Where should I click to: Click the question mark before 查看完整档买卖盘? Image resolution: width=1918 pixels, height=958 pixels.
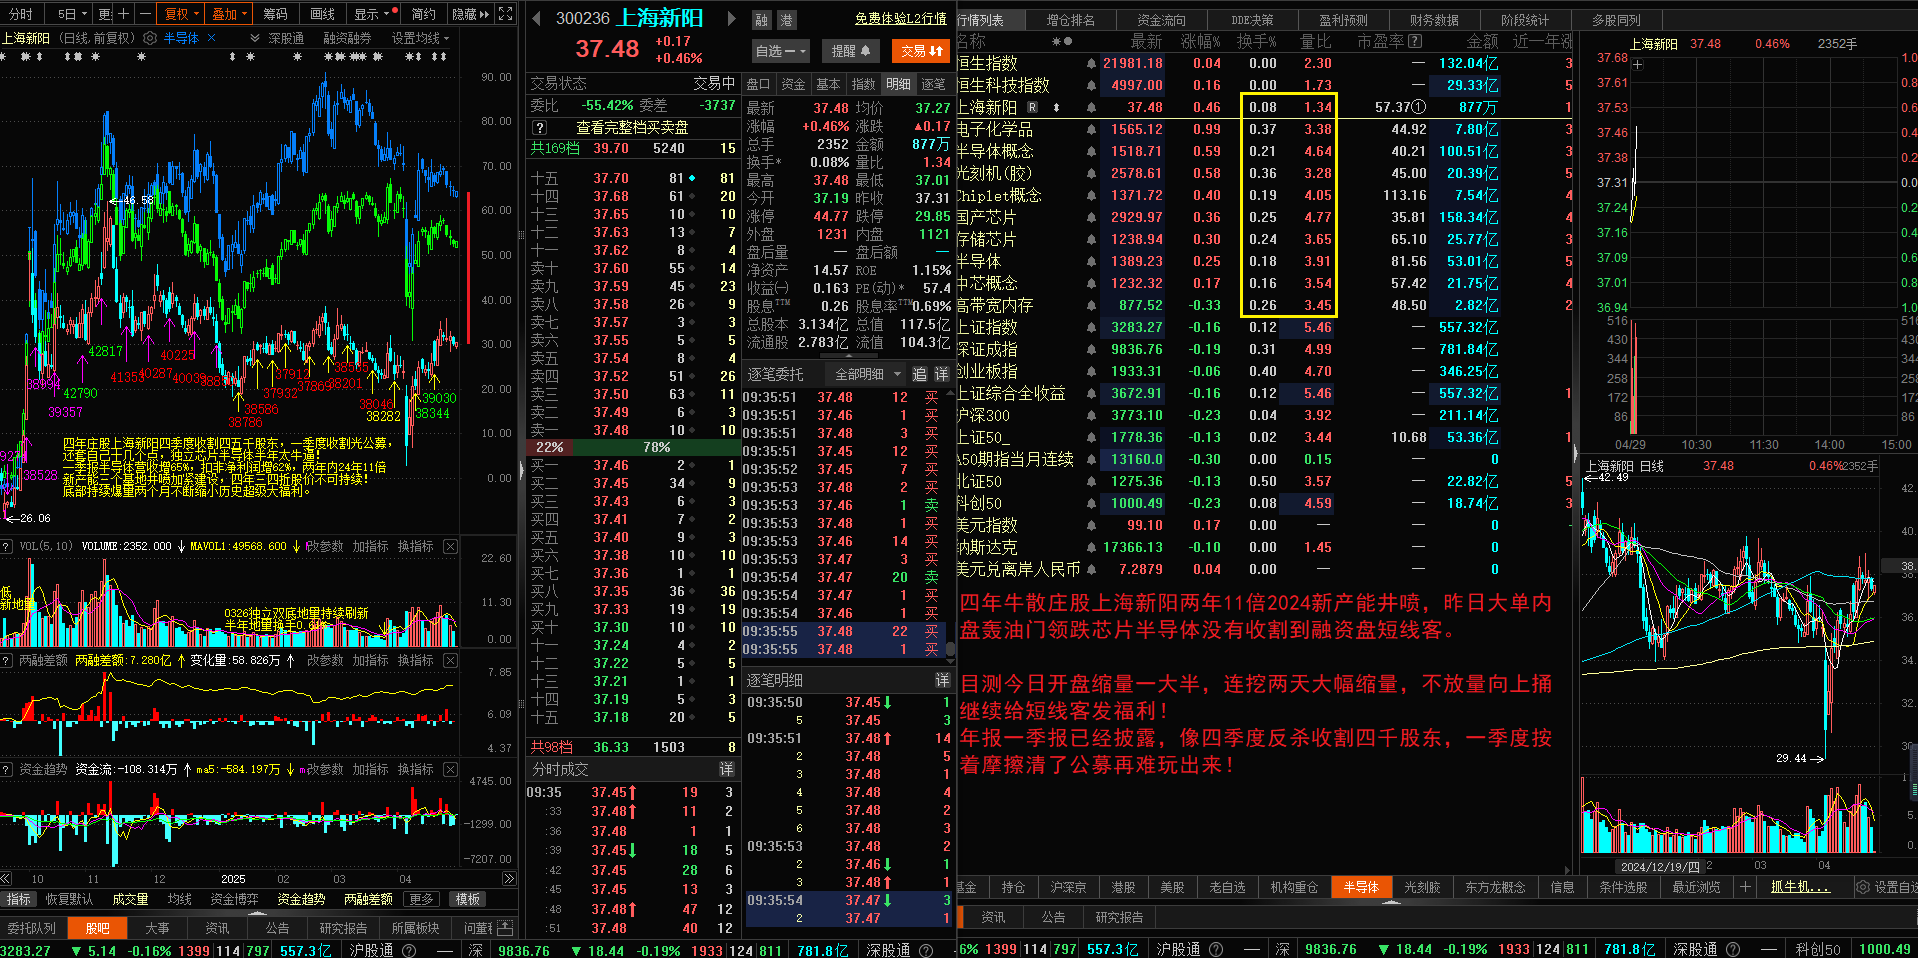[x=539, y=128]
